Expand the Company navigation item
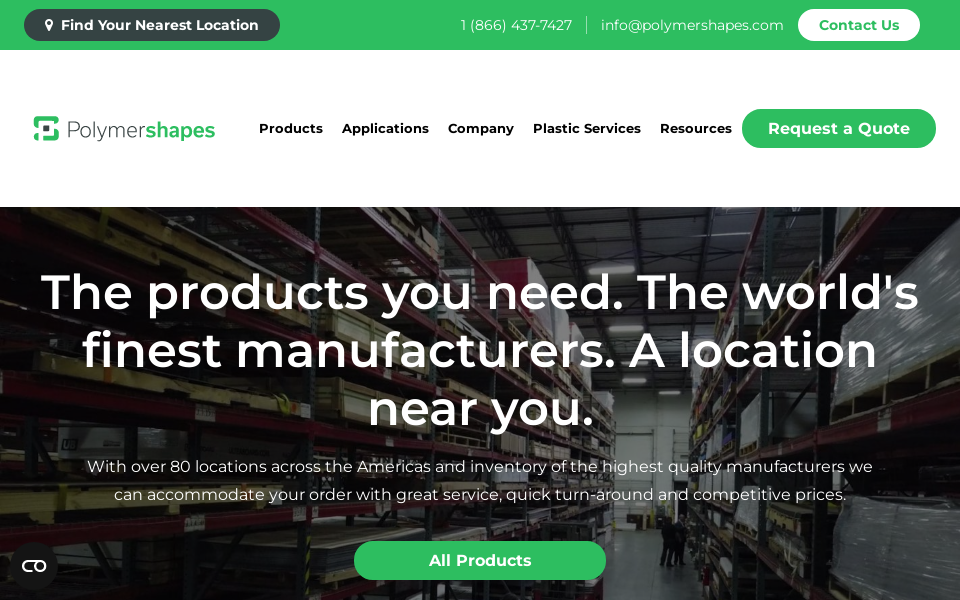This screenshot has height=600, width=960. pyautogui.click(x=481, y=129)
